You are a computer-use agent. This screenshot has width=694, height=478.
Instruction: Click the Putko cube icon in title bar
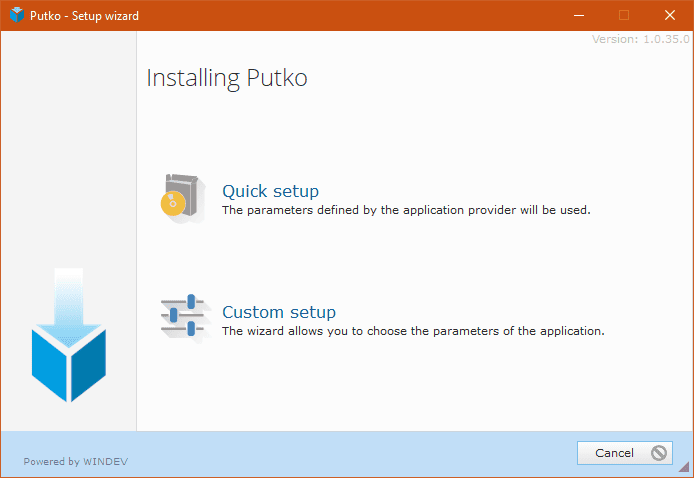[17, 15]
